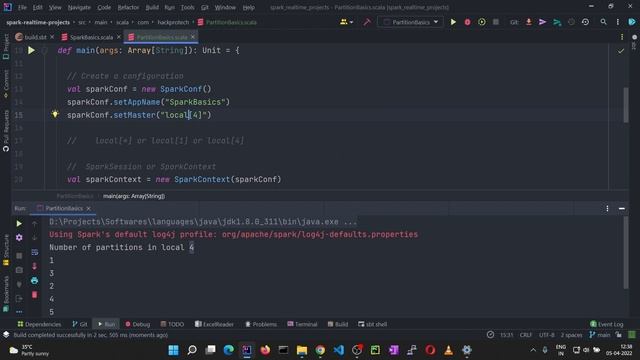Click UTF-8 encoding in status bar
This screenshot has height=360, width=640.
tap(547, 335)
